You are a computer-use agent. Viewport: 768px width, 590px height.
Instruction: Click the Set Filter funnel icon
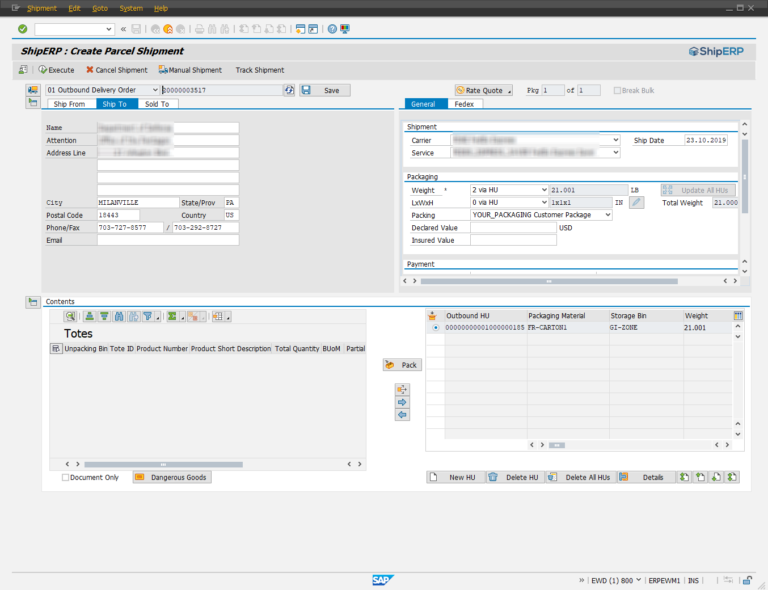tap(147, 316)
